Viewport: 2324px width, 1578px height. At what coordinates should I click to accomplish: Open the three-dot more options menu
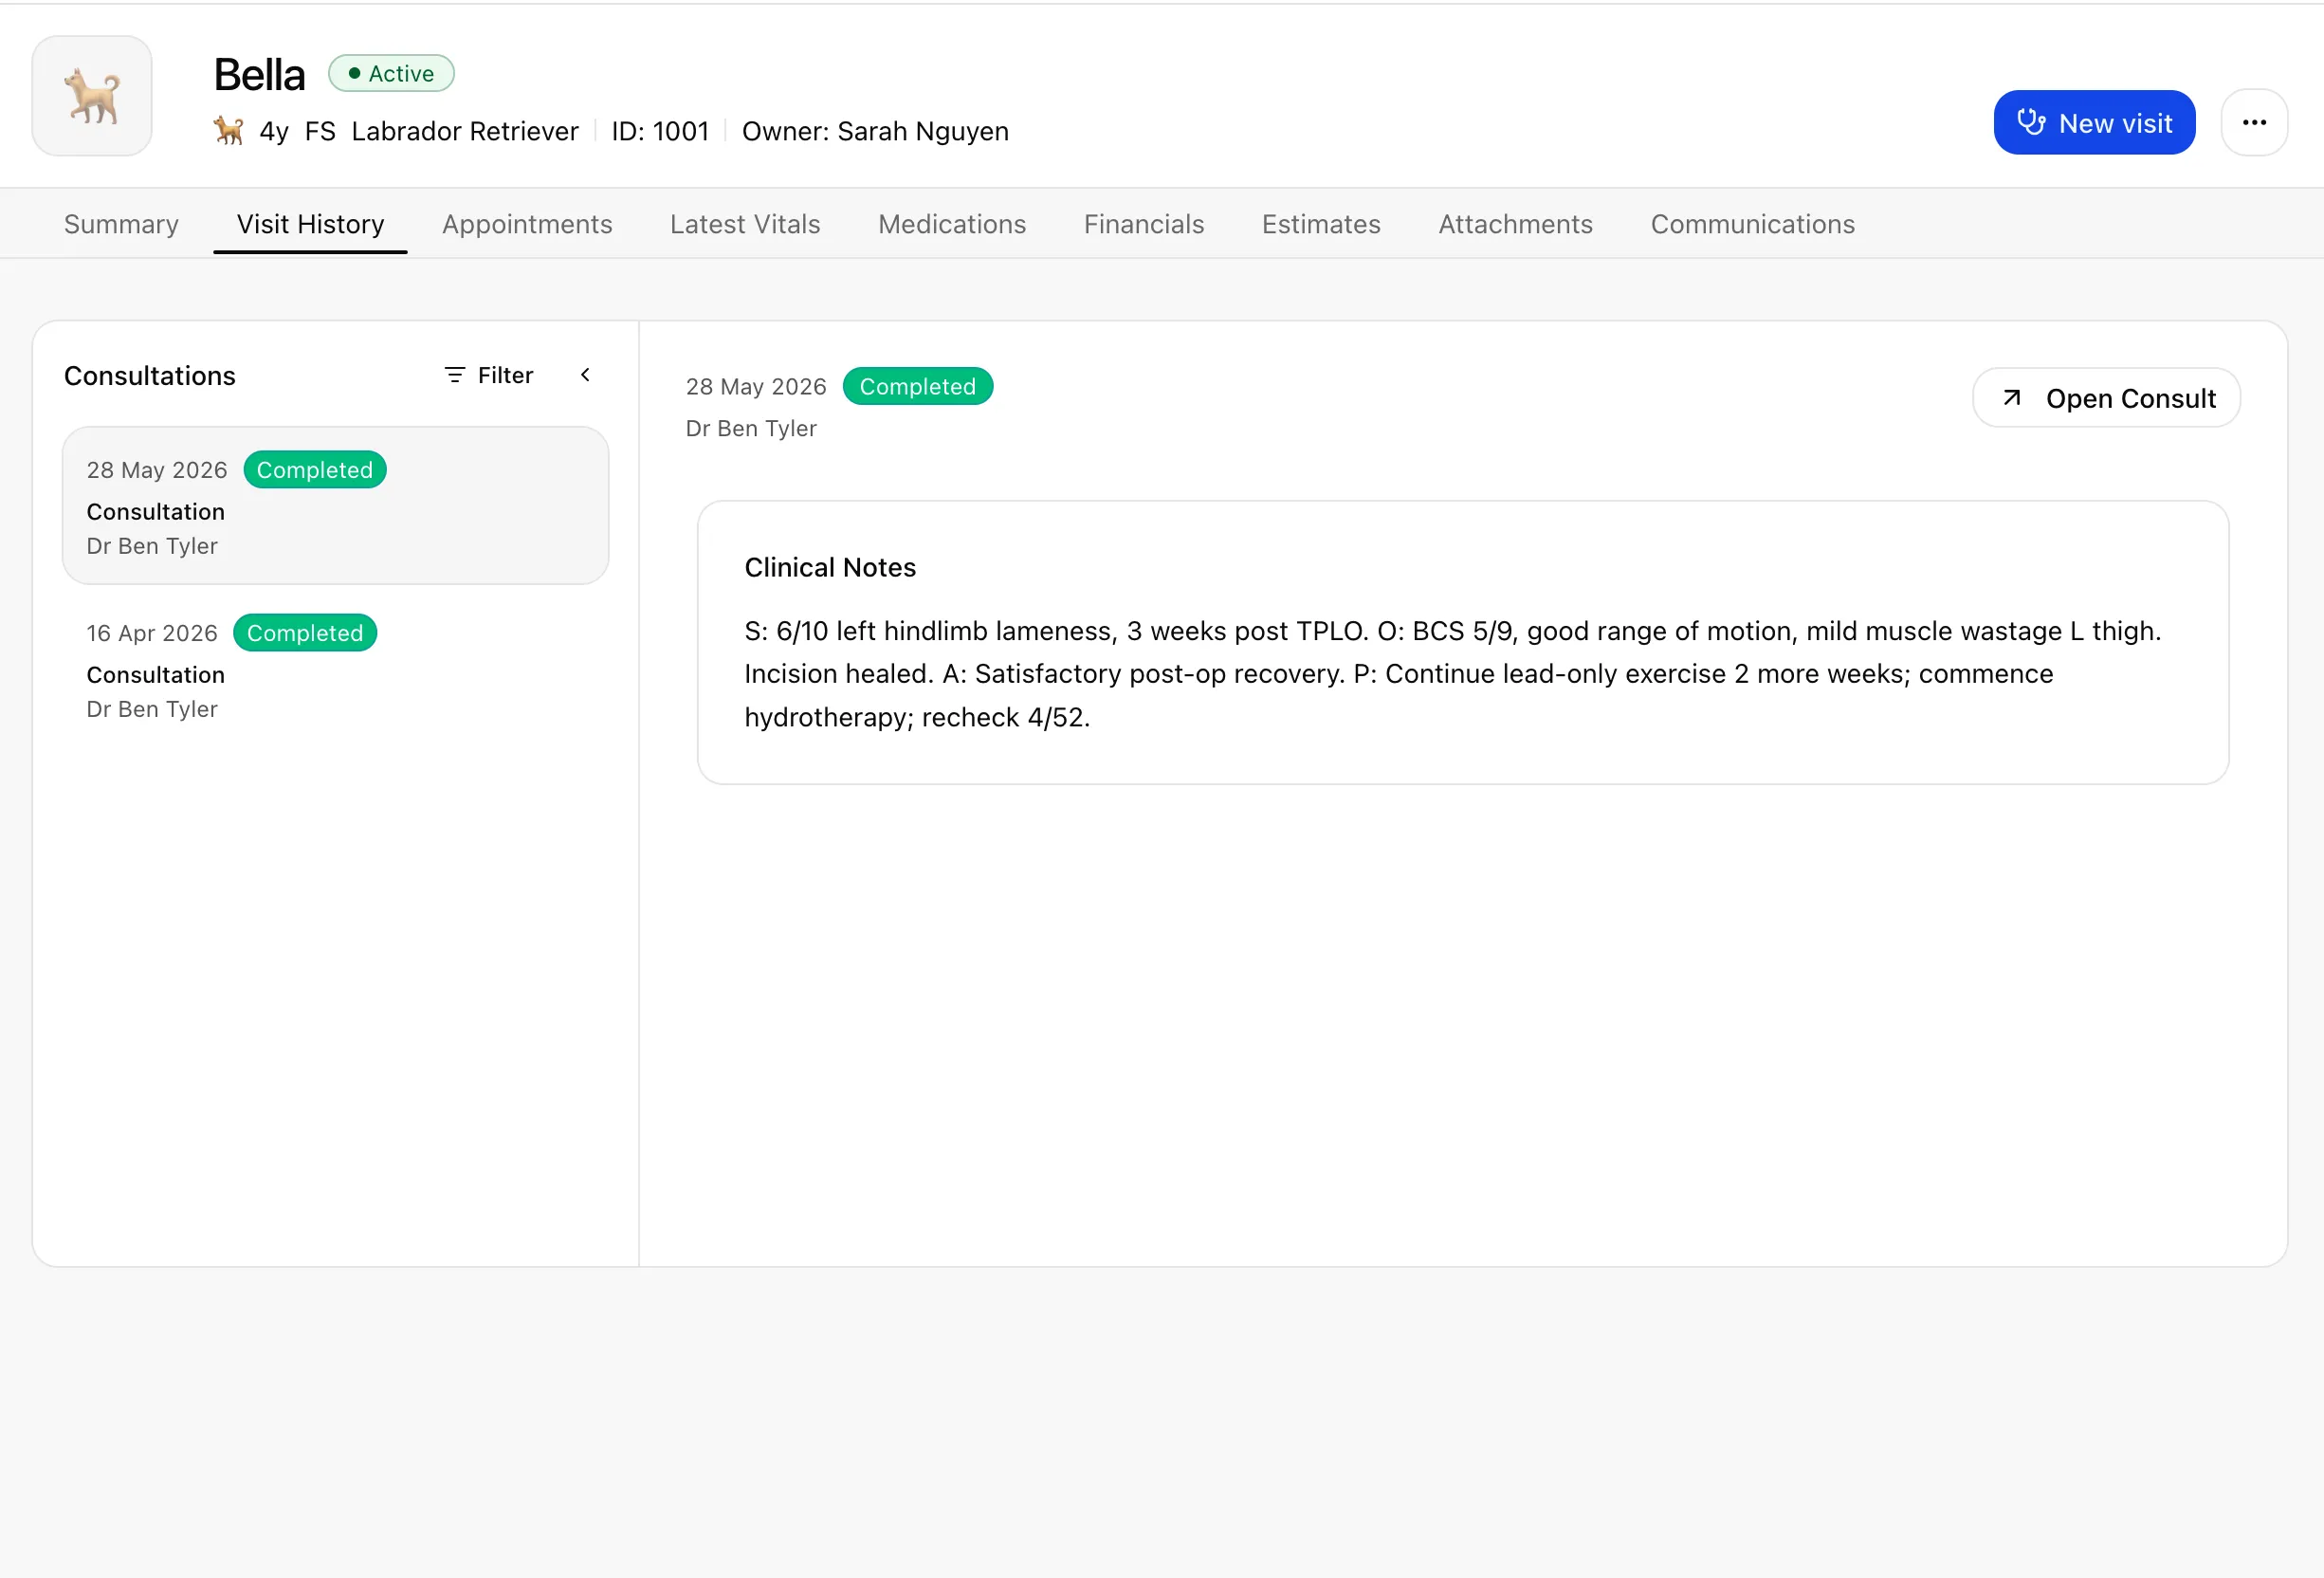pyautogui.click(x=2254, y=123)
